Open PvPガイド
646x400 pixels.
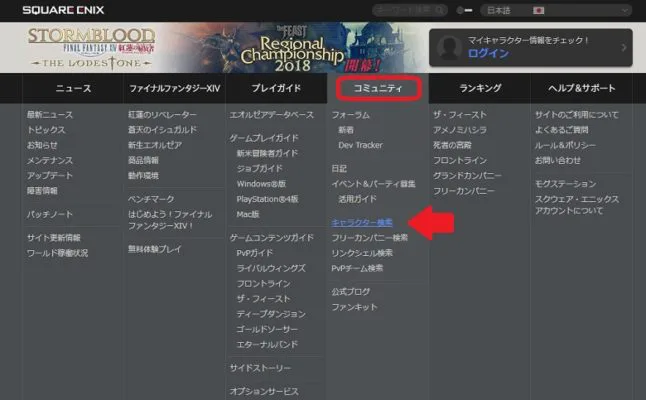(255, 253)
